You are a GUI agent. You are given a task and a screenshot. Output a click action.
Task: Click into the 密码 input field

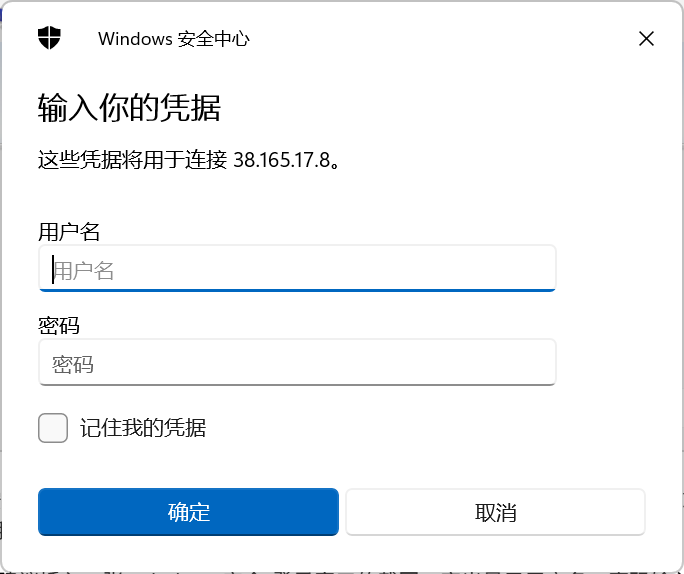pos(297,363)
